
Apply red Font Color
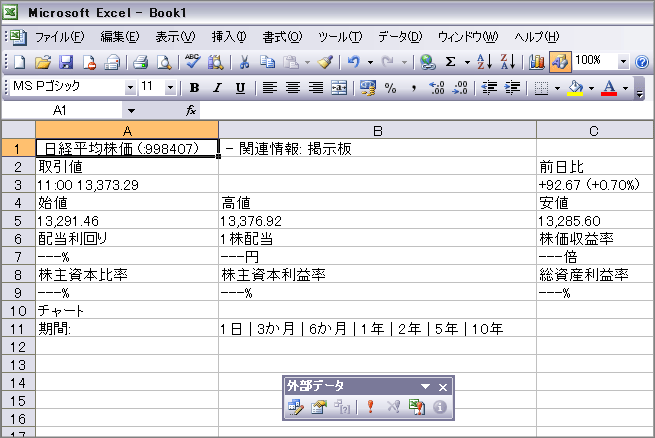609,88
